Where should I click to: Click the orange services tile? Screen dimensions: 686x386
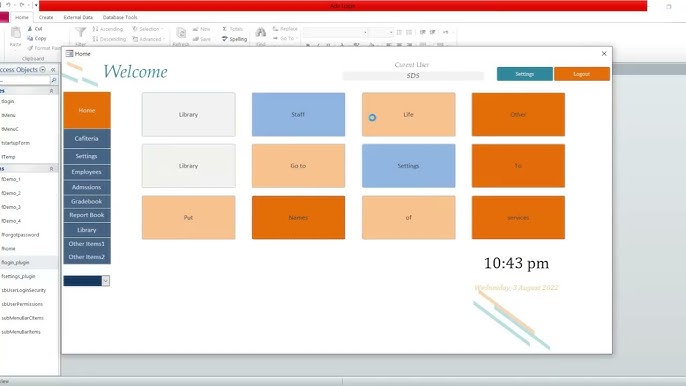pos(518,218)
